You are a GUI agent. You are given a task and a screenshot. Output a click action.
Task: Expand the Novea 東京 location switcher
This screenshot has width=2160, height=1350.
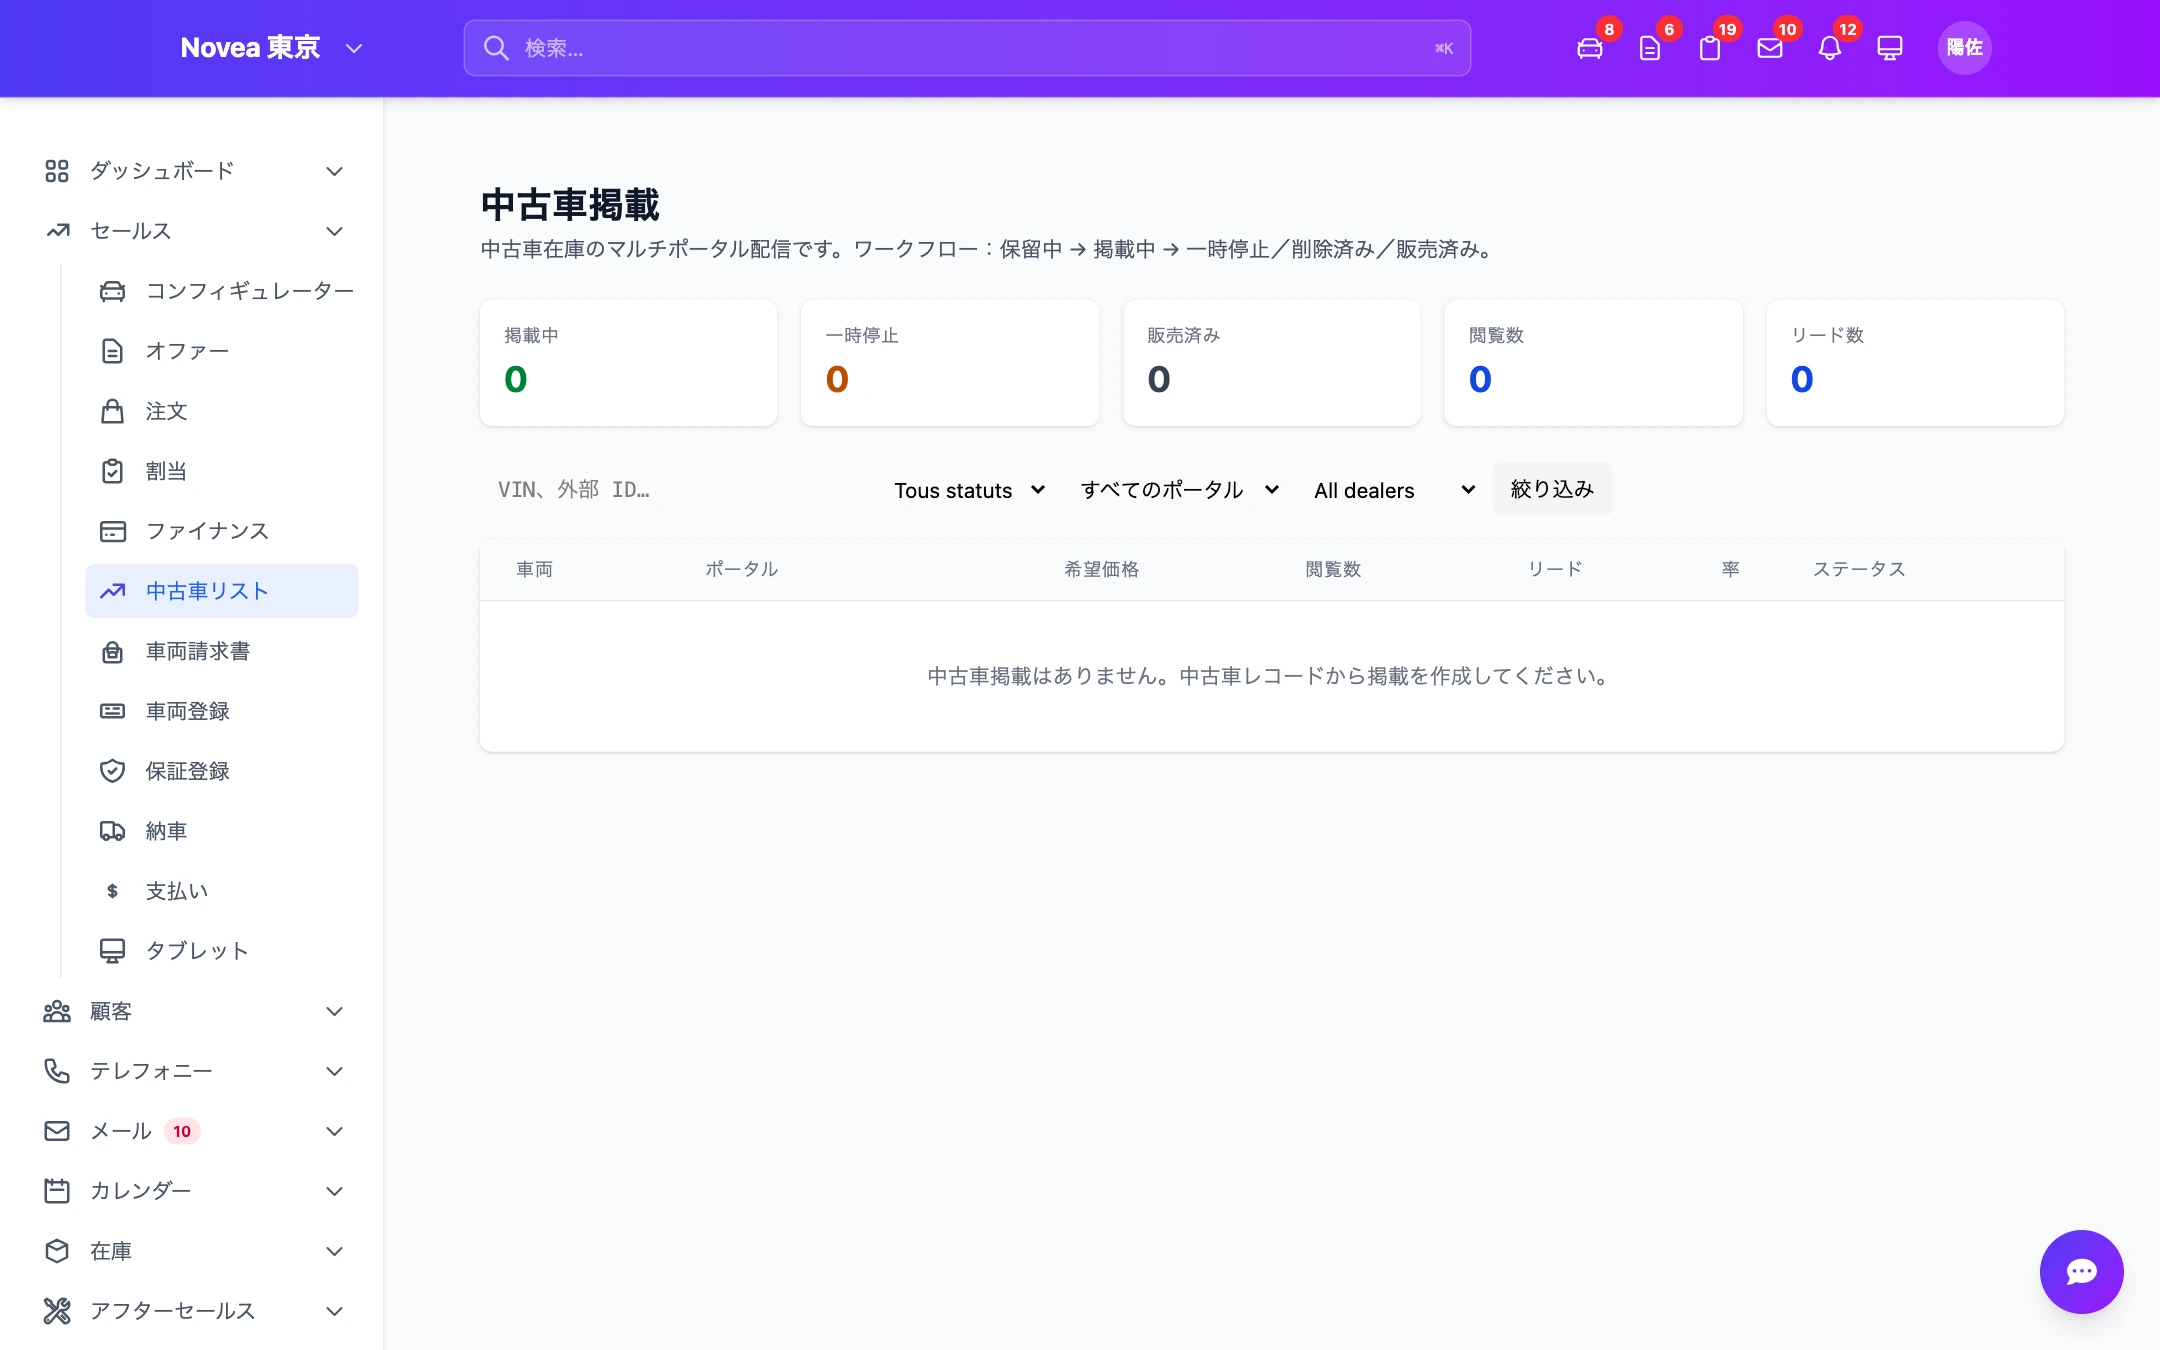pos(271,48)
